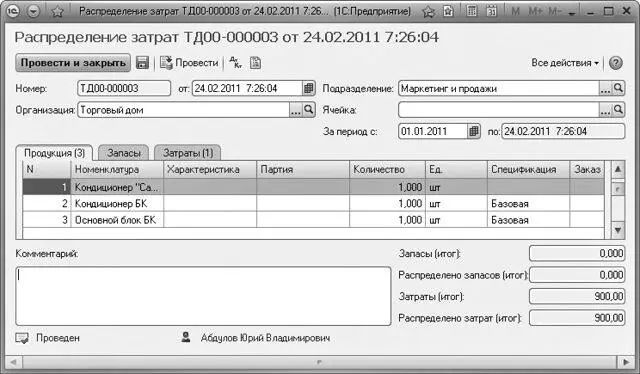Click the 'Организация' field

coord(183,110)
